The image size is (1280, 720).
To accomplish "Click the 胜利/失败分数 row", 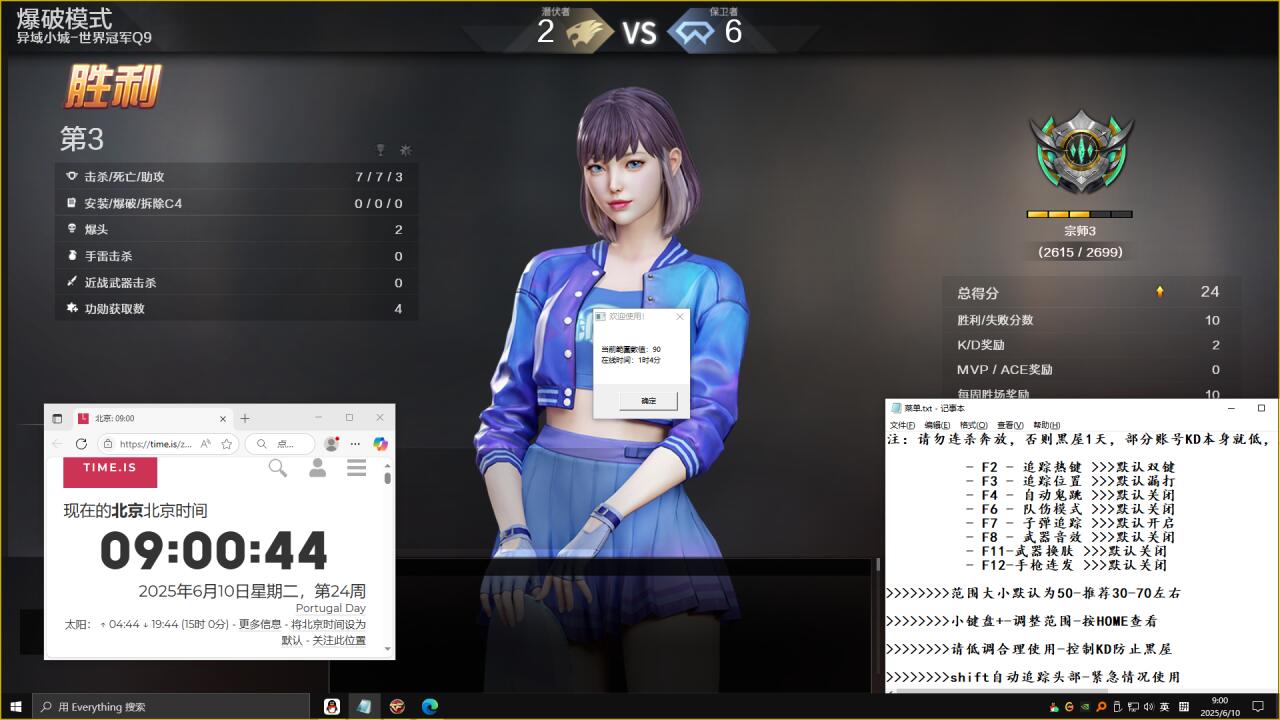I will pos(1091,320).
